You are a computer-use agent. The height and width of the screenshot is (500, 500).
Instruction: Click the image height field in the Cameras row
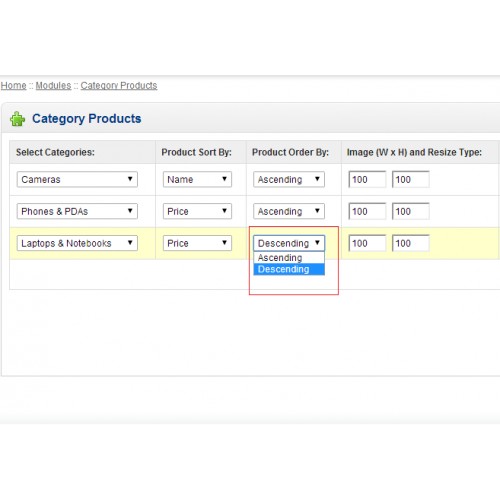[410, 179]
